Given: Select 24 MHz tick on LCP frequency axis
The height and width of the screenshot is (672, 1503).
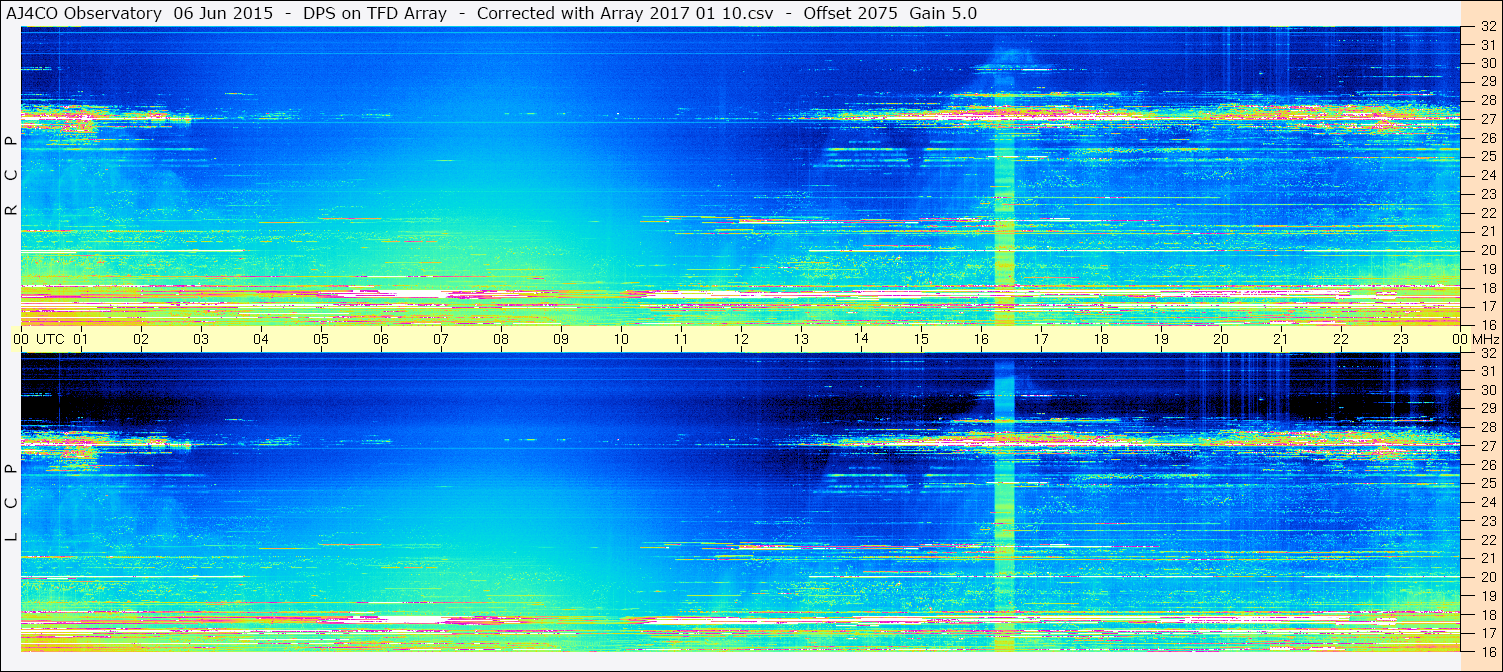Looking at the screenshot, I should pos(1487,502).
